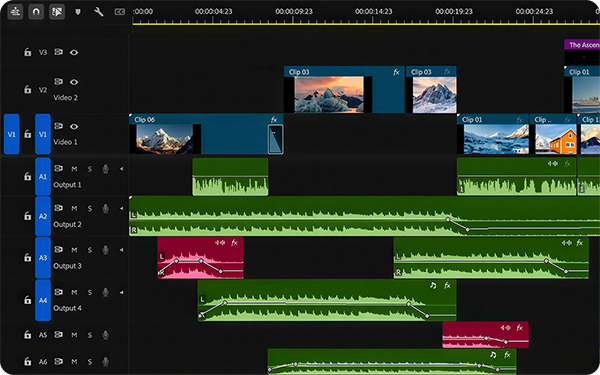Hide V3 track output eye

click(x=74, y=52)
